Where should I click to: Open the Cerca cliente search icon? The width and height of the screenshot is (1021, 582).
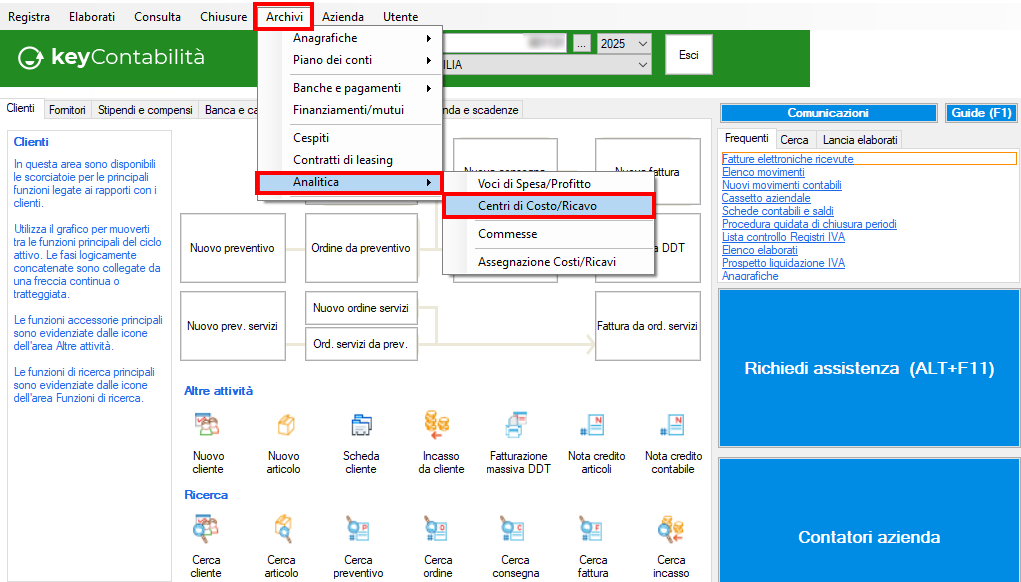tap(206, 530)
